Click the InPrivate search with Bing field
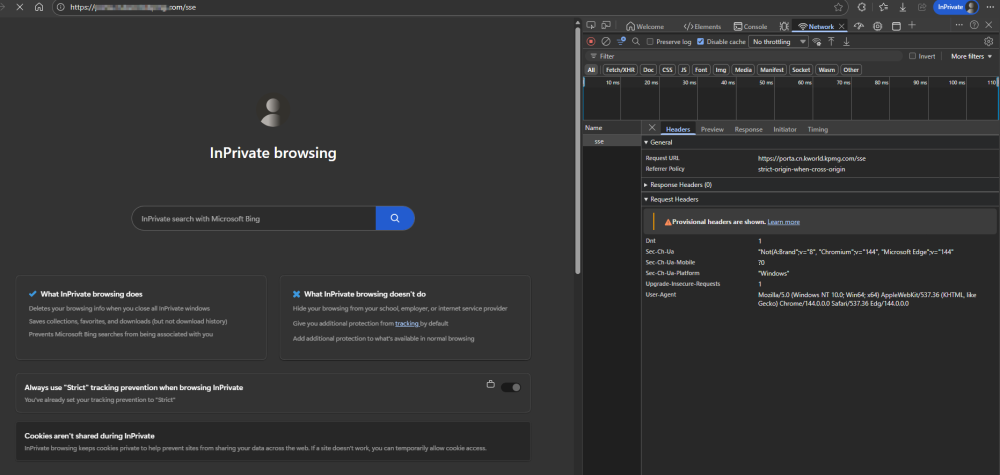This screenshot has width=1000, height=475. coord(254,218)
